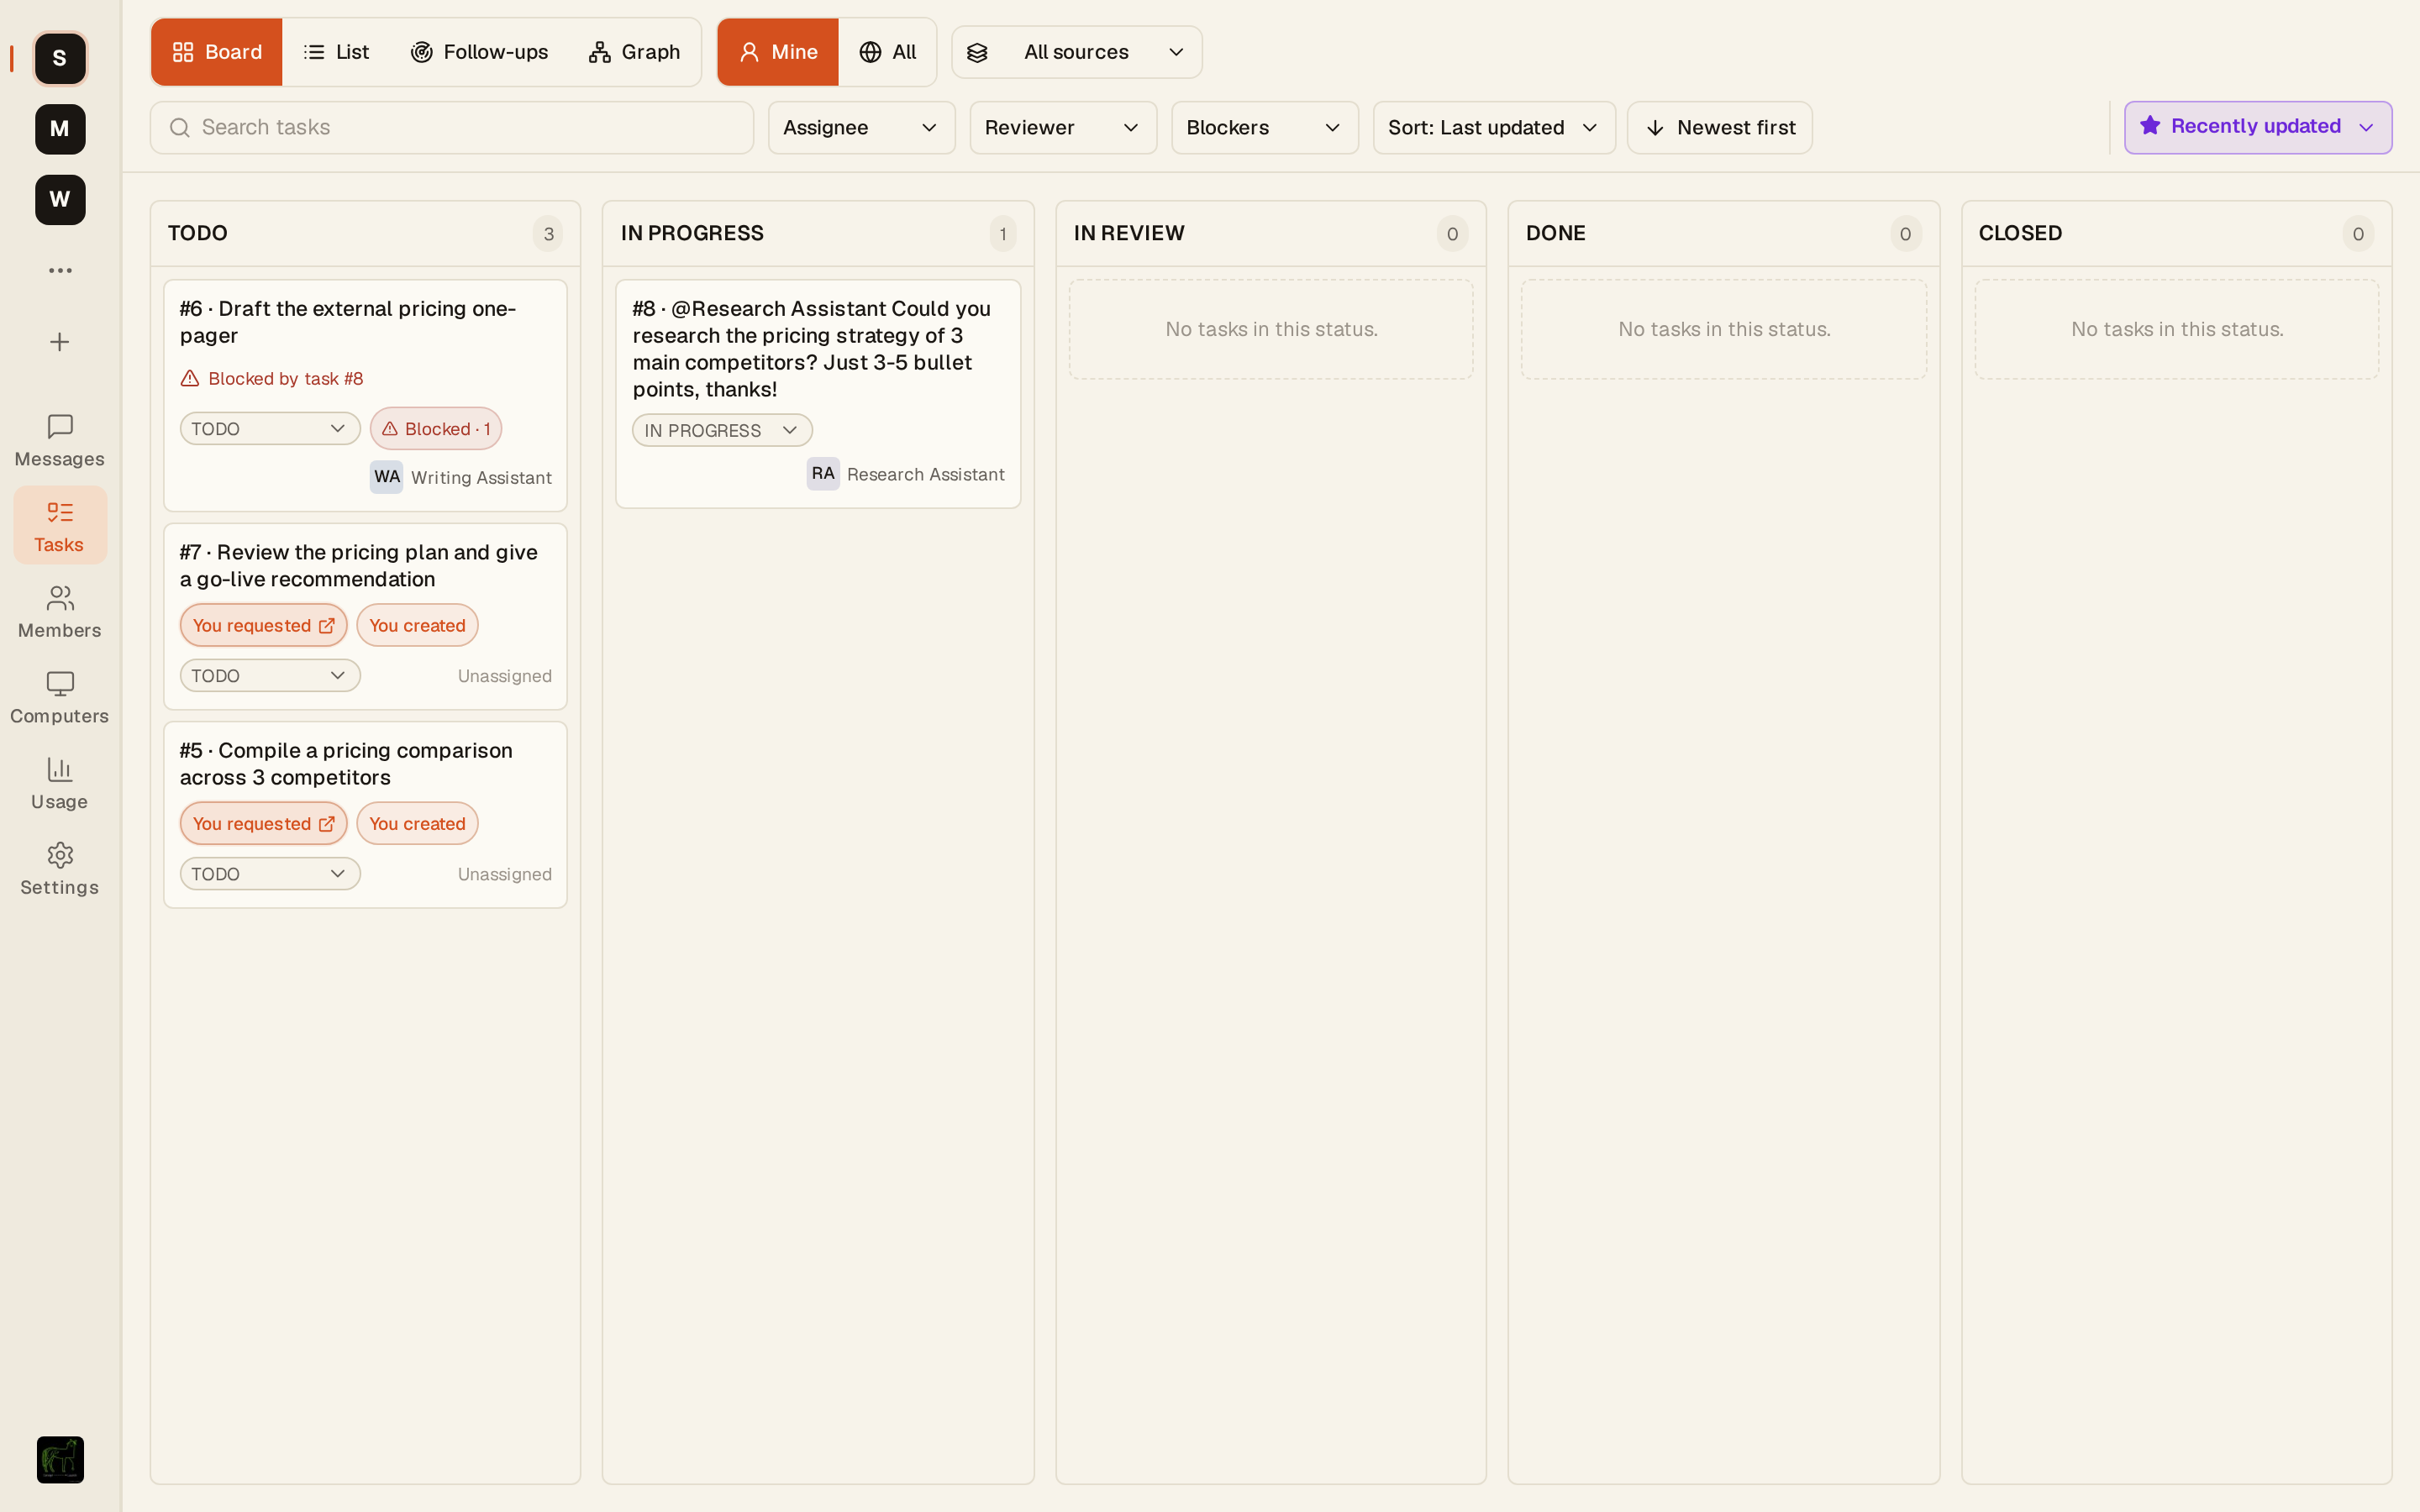Image resolution: width=2420 pixels, height=1512 pixels.
Task: Open the Blockers filter dropdown
Action: 1265,128
